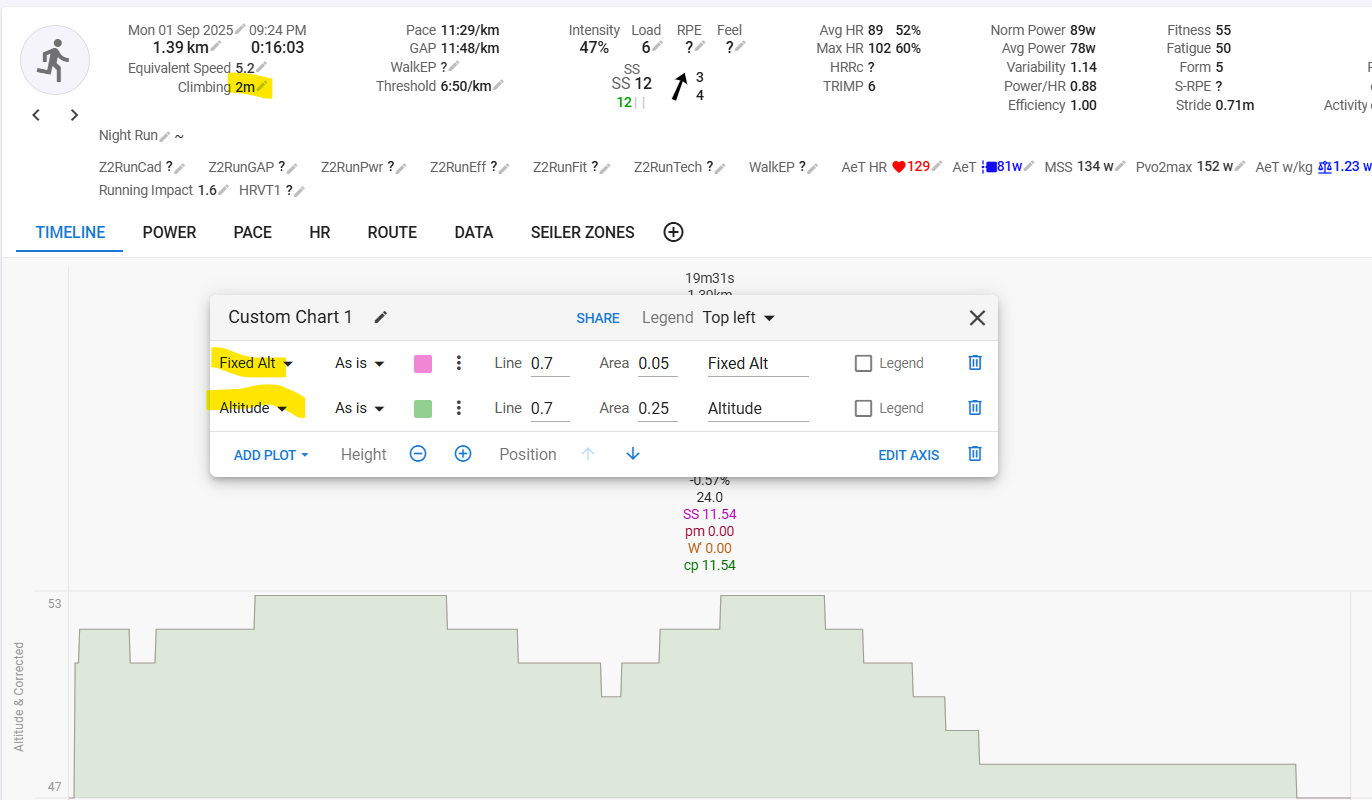1372x800 pixels.
Task: Delete the Altitude plot row
Action: tap(975, 408)
